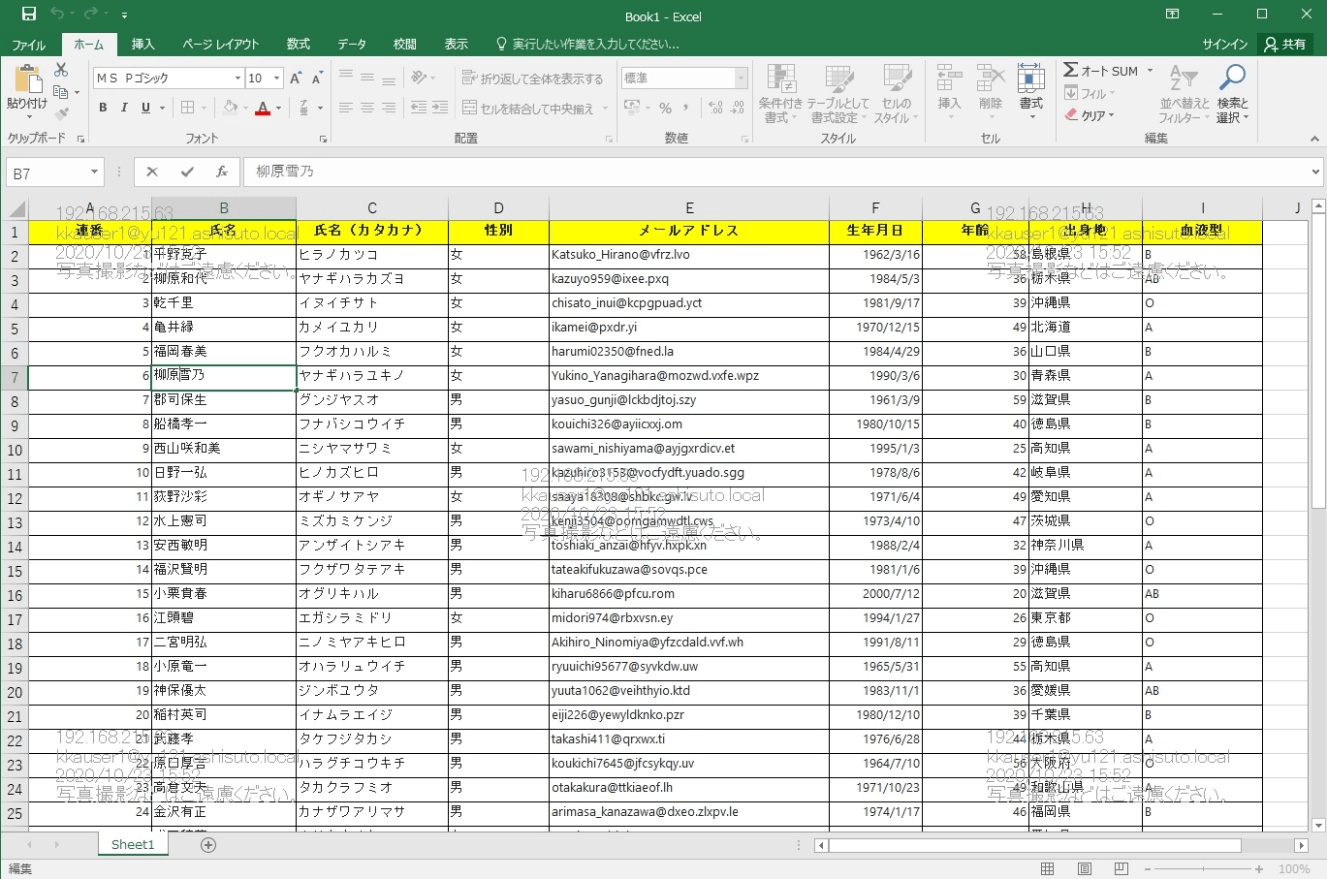Click the Sort and Filter (並べ替えとフィルター) icon

pos(1185,95)
